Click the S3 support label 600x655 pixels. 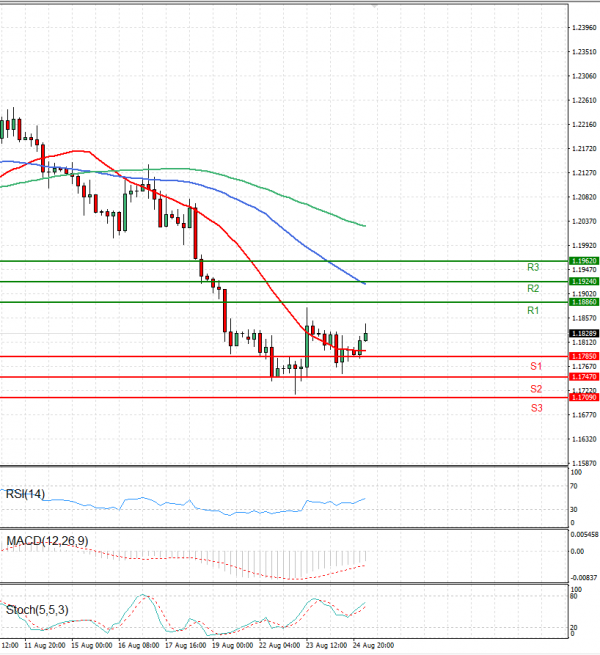tap(536, 408)
